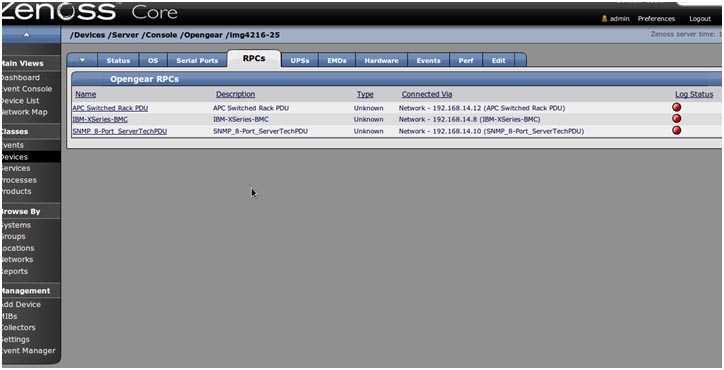This screenshot has height=370, width=724.
Task: Switch to the Status tab
Action: click(118, 61)
